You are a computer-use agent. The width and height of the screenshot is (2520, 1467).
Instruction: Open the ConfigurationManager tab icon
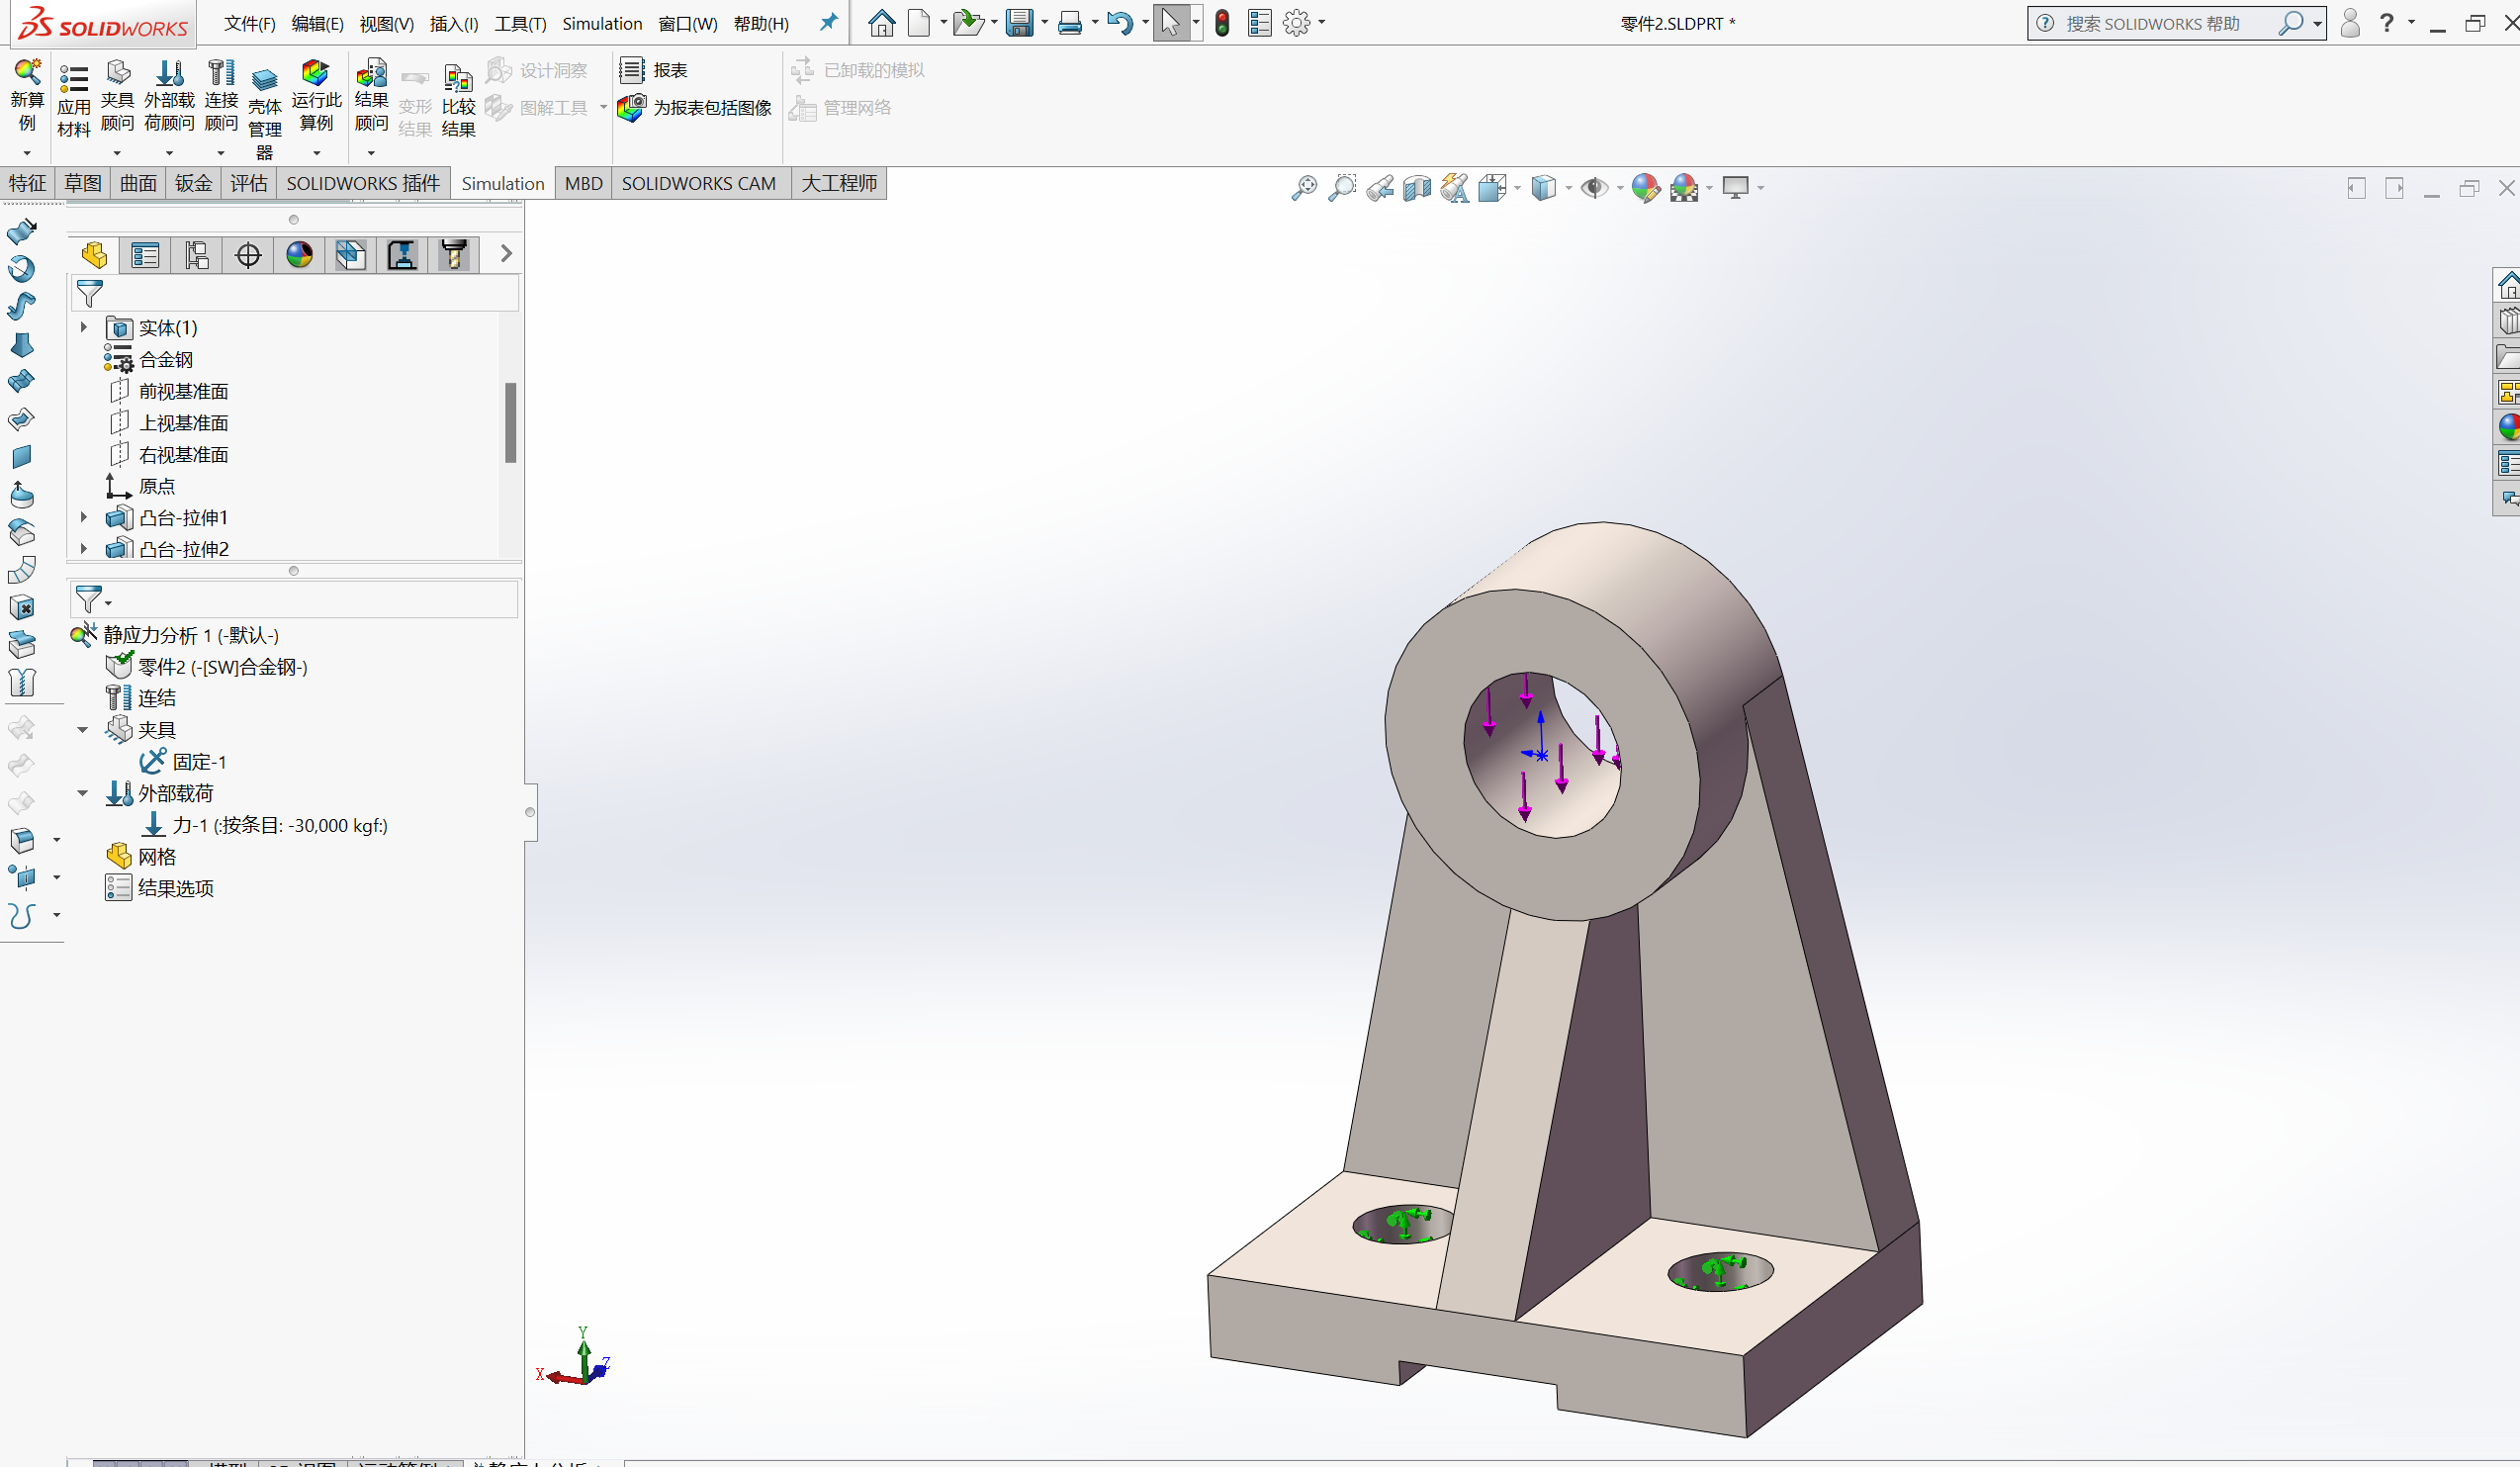point(197,255)
